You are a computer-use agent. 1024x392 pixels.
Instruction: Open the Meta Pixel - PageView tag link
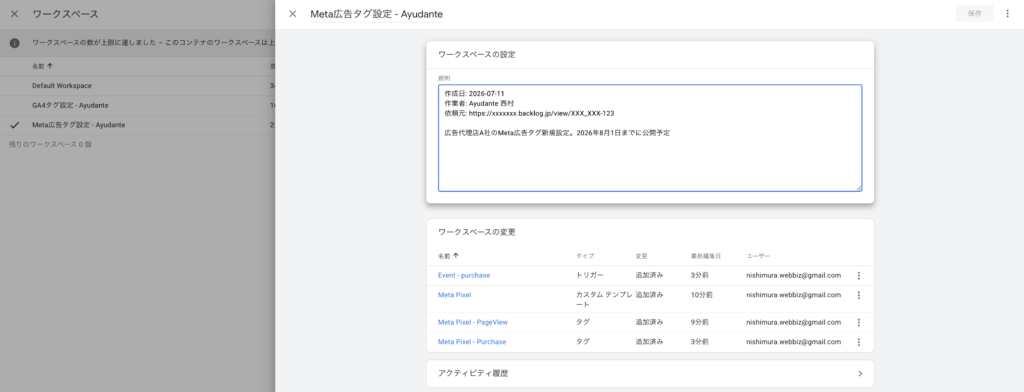[x=473, y=323]
